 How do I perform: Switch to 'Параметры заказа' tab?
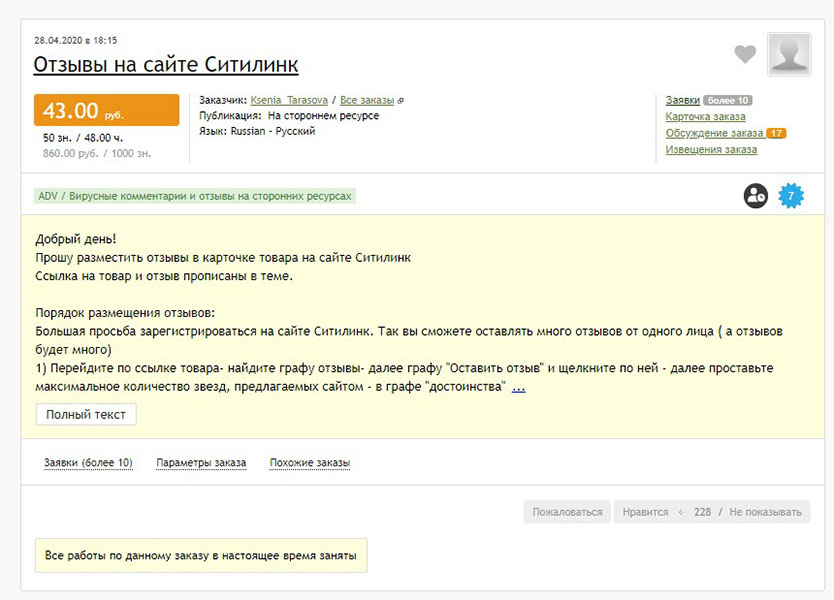[x=201, y=463]
